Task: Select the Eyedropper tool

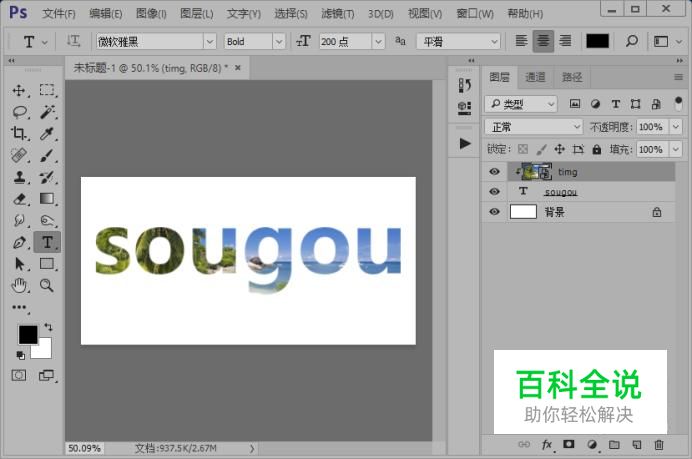Action: tap(47, 133)
